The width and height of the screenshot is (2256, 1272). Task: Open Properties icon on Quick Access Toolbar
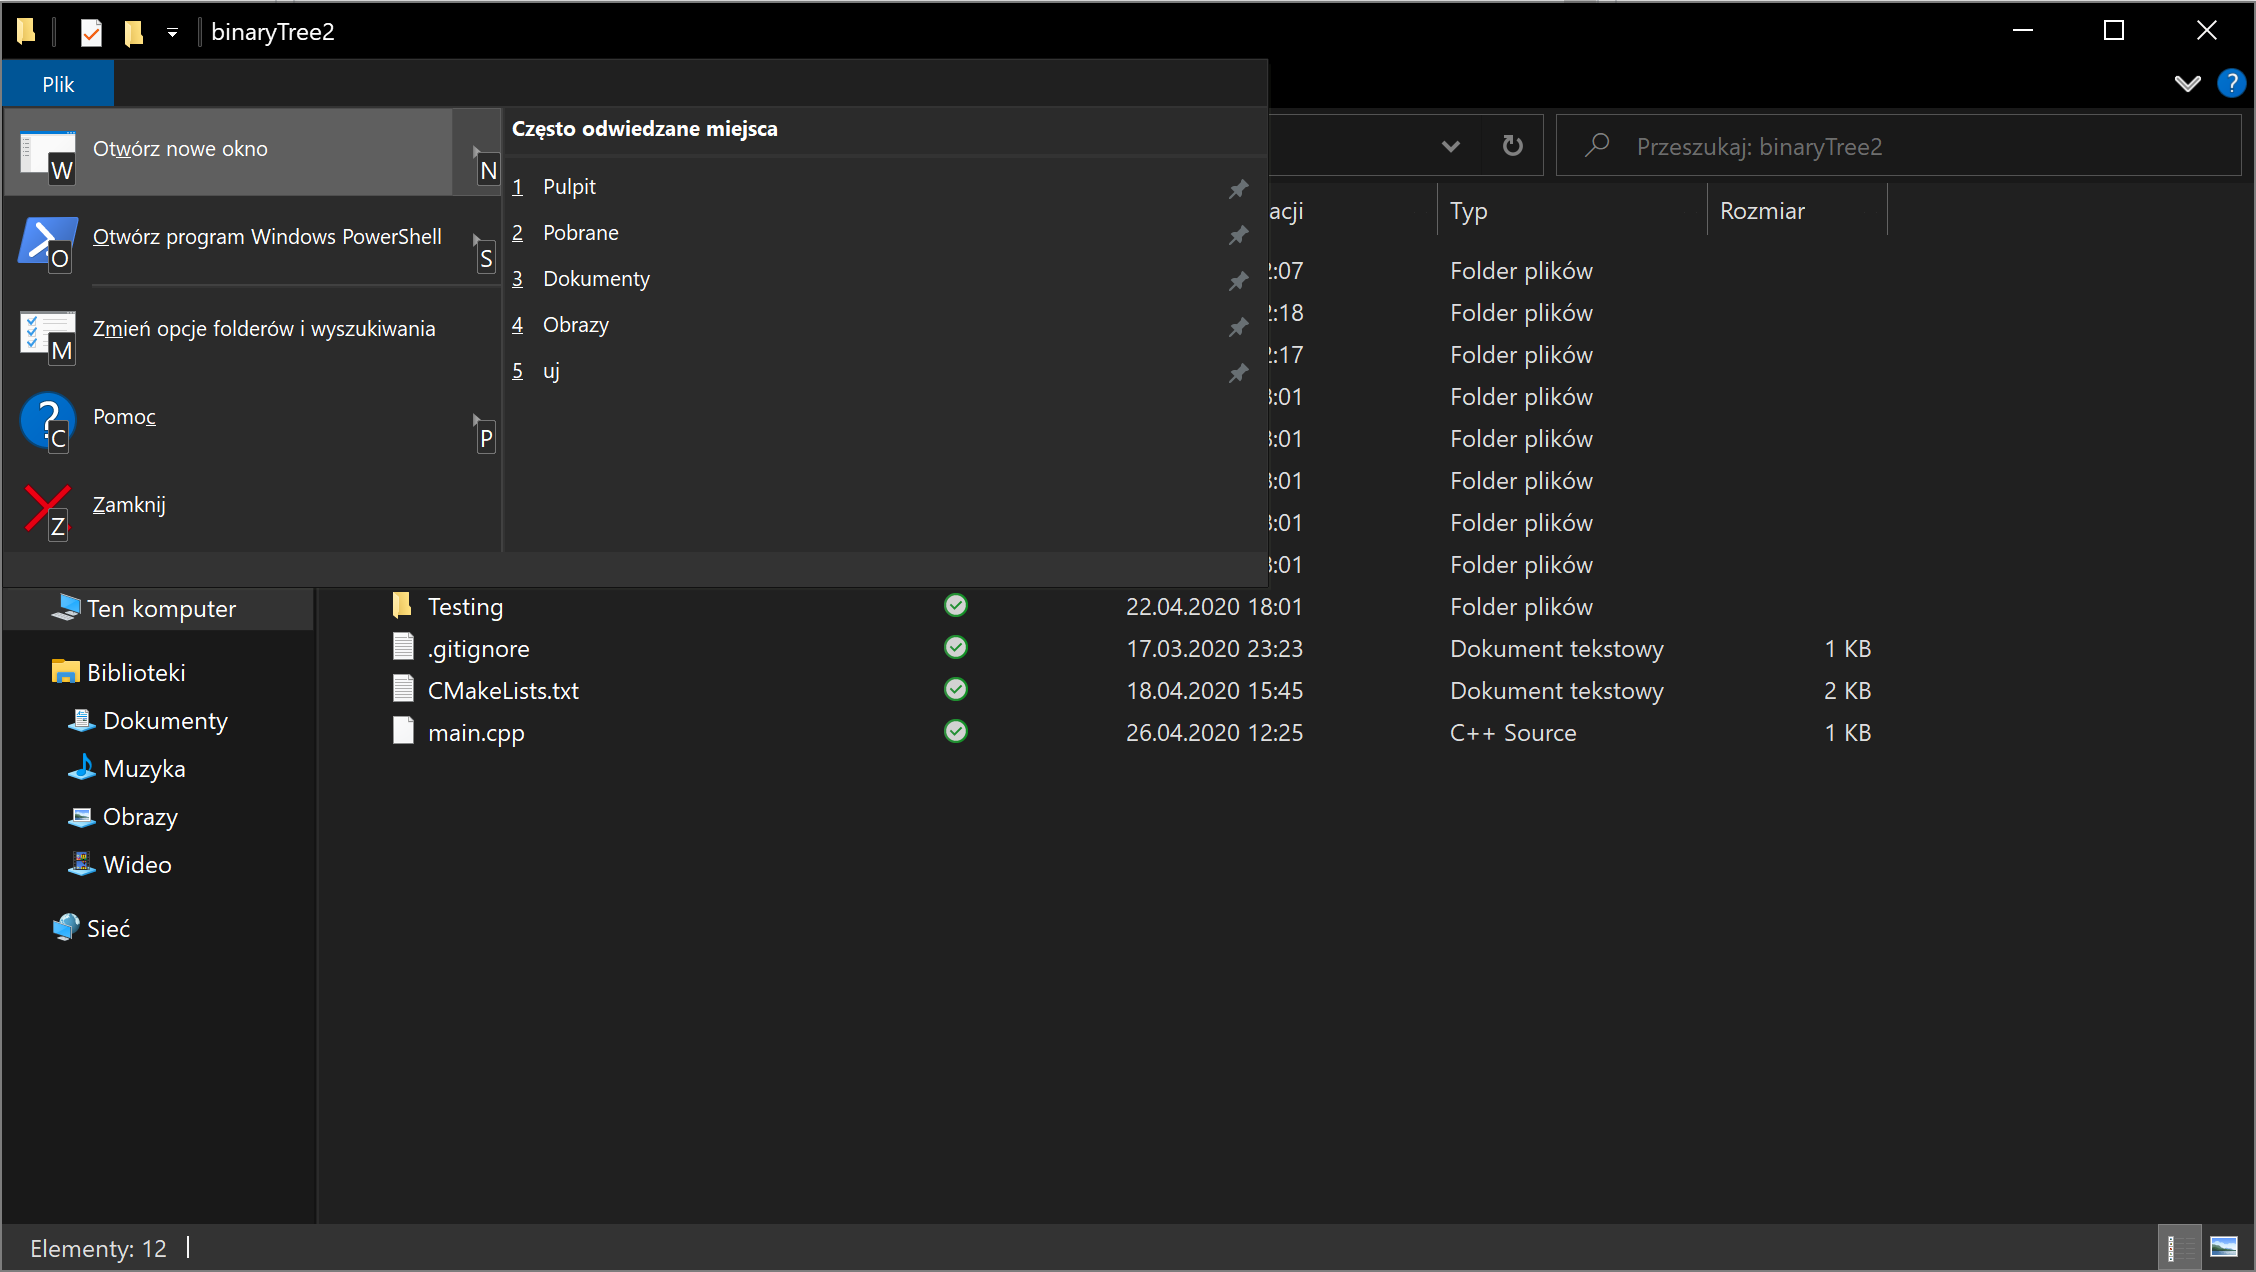coord(91,31)
